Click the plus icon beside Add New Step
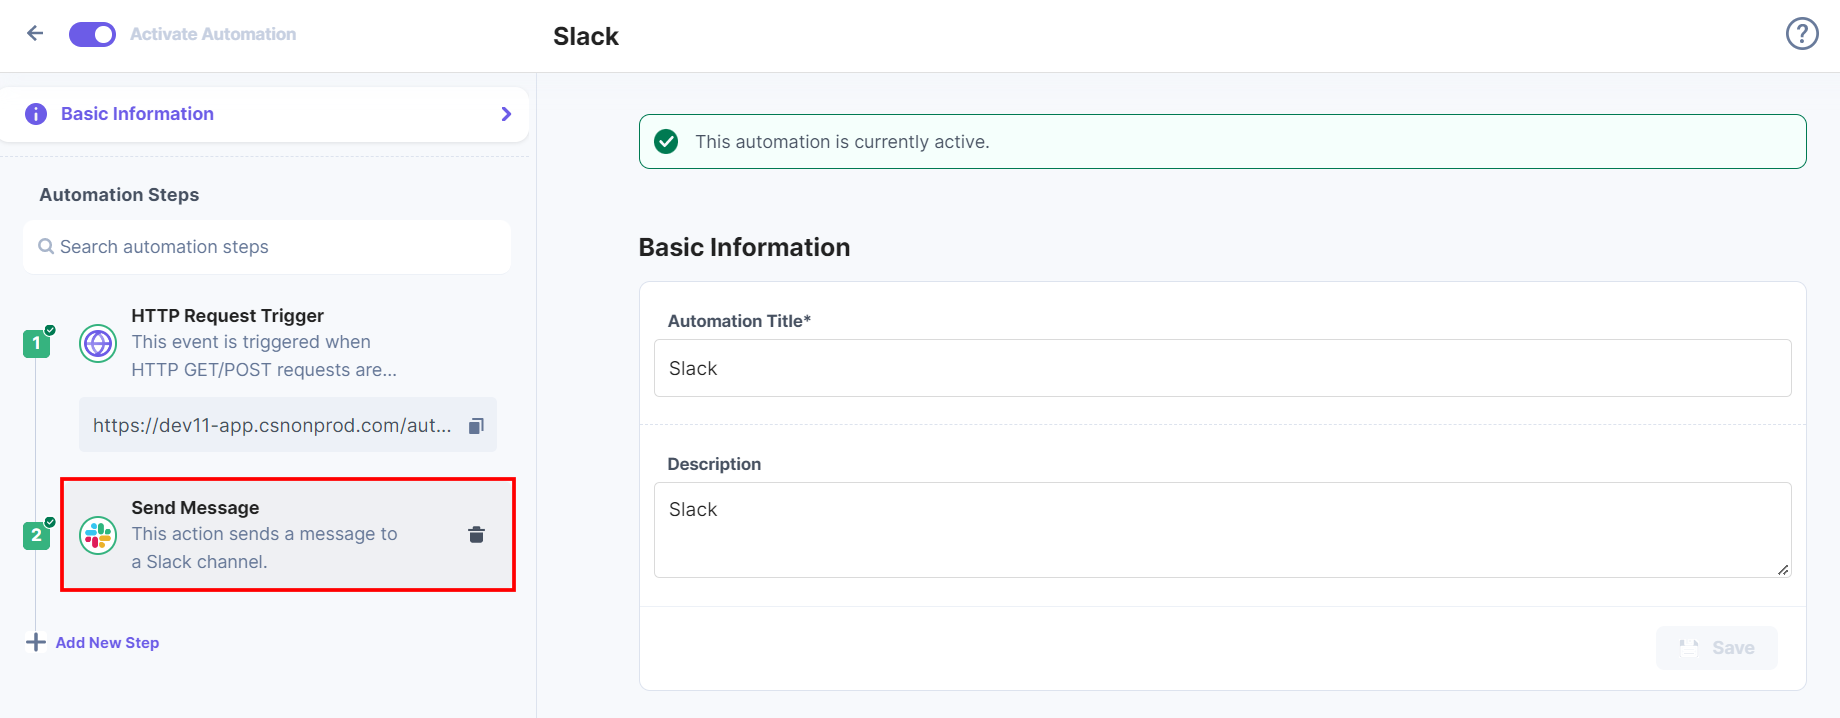1840x718 pixels. point(36,642)
